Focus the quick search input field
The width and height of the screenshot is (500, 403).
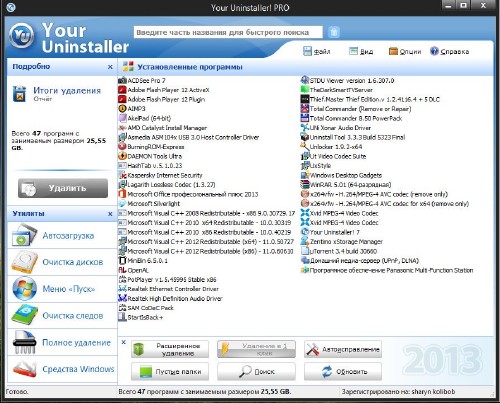tap(228, 32)
